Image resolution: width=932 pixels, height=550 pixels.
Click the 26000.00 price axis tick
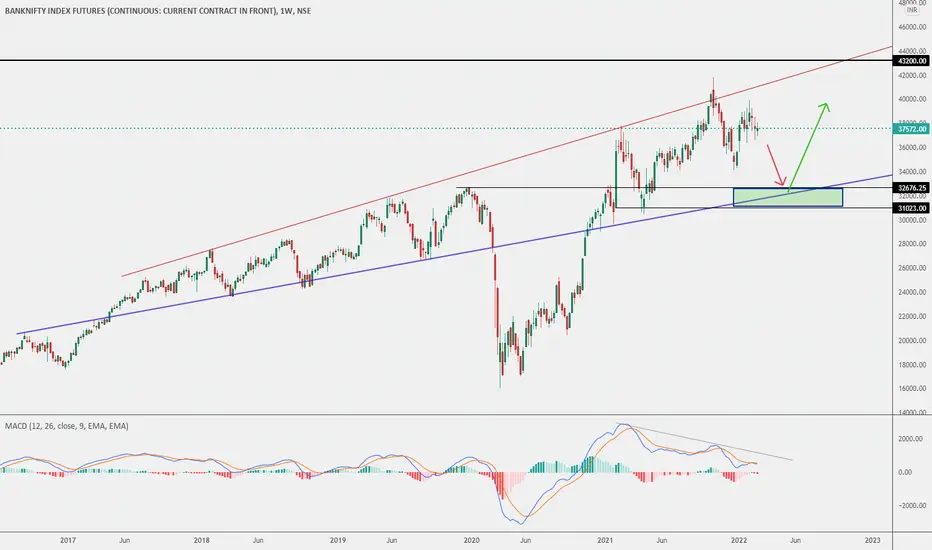[x=912, y=268]
